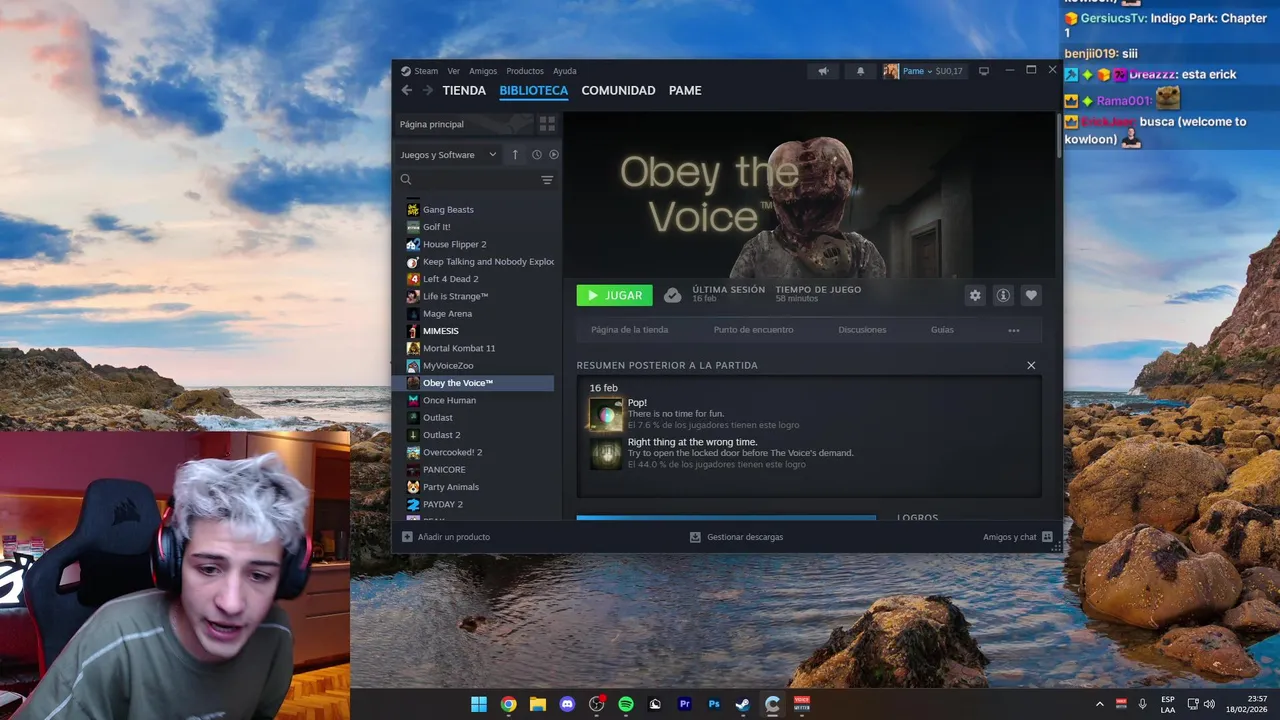Switch to the PAME profile tab
The height and width of the screenshot is (720, 1280).
tap(685, 90)
